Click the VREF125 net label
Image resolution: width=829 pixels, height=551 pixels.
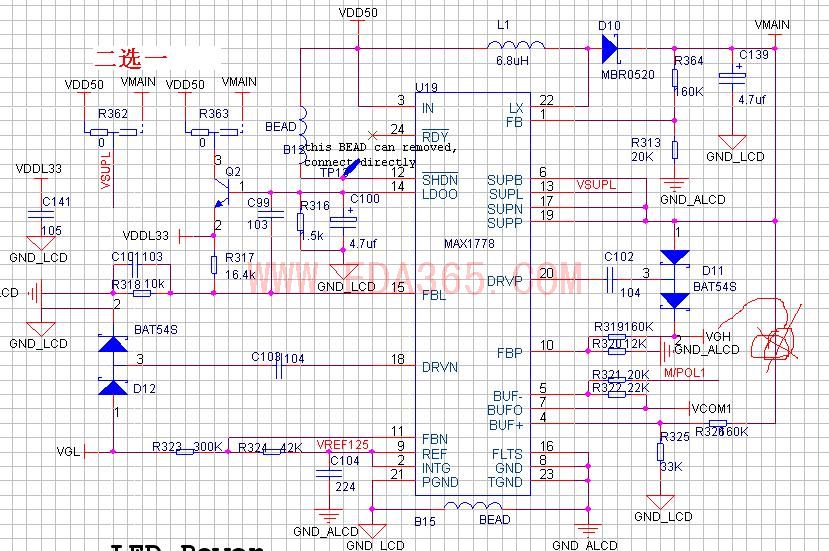[343, 445]
